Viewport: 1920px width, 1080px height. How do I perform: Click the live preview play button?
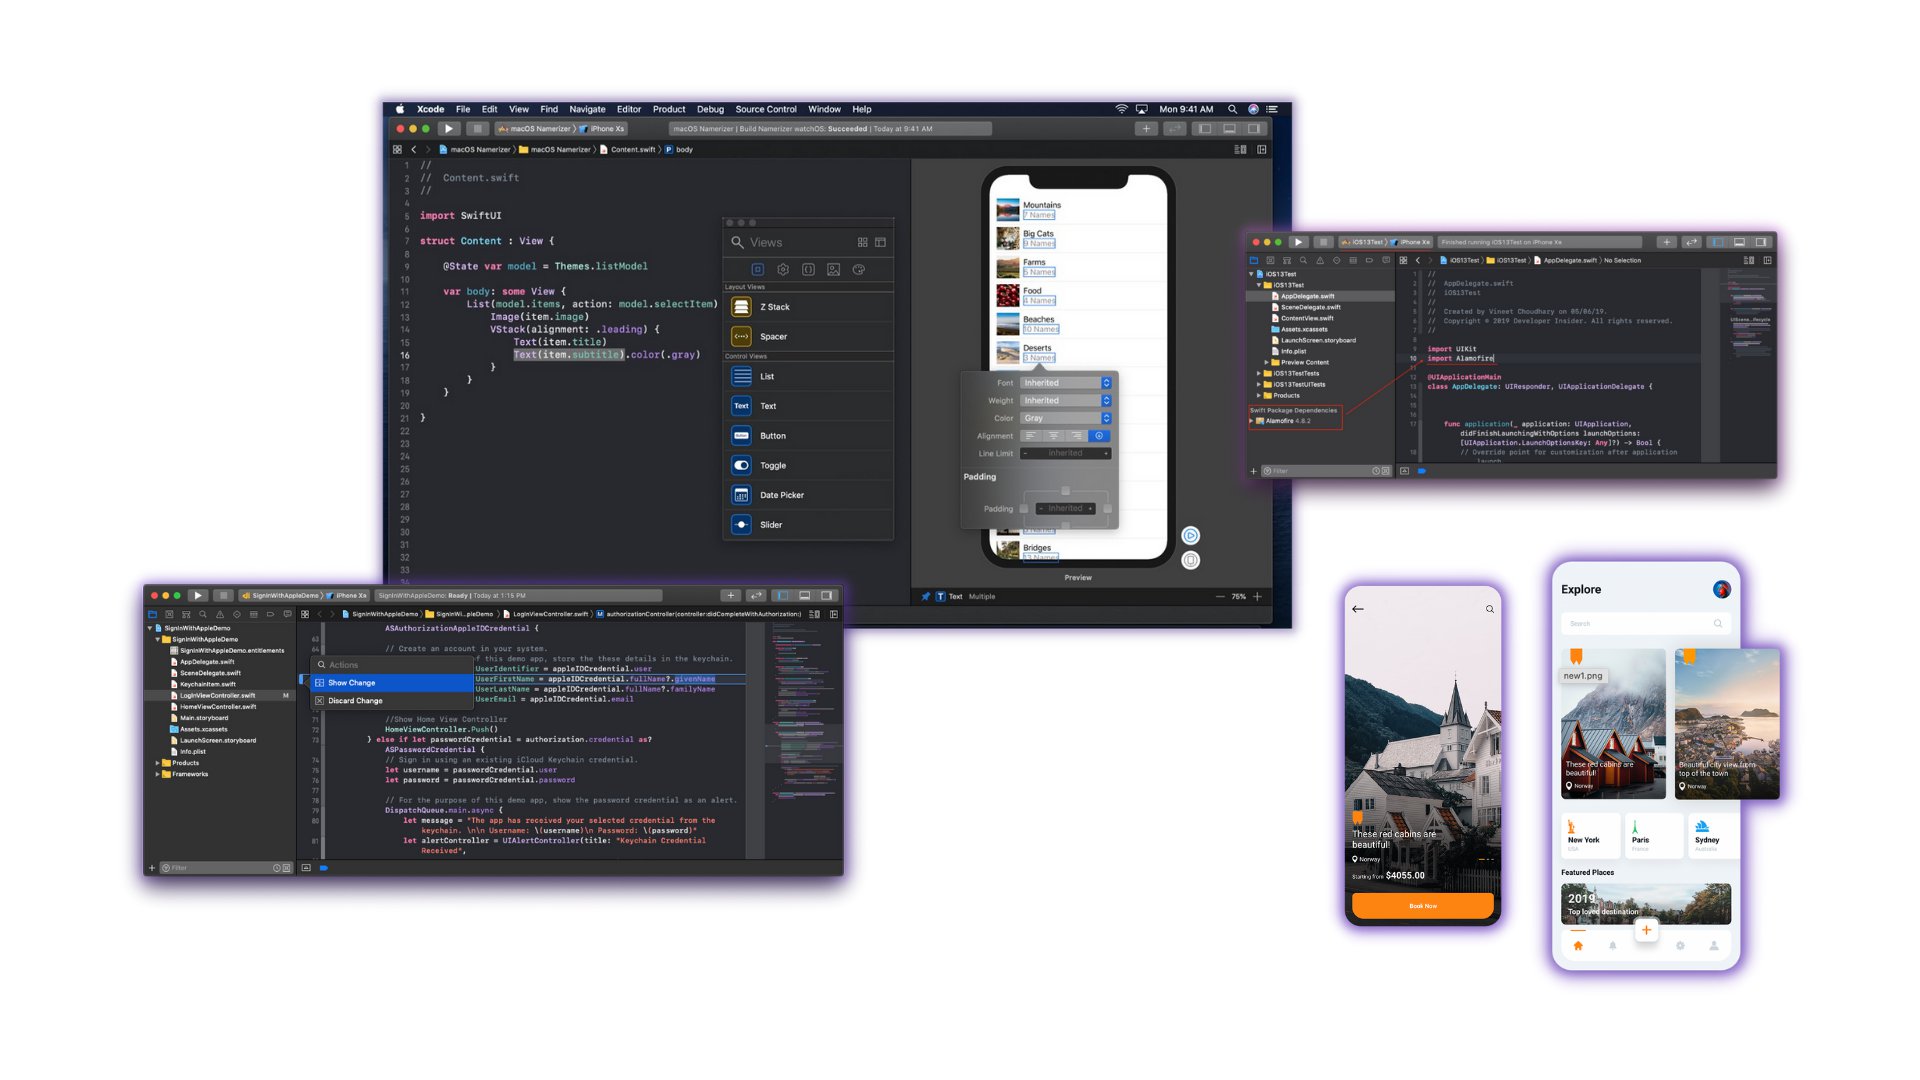[x=1190, y=536]
